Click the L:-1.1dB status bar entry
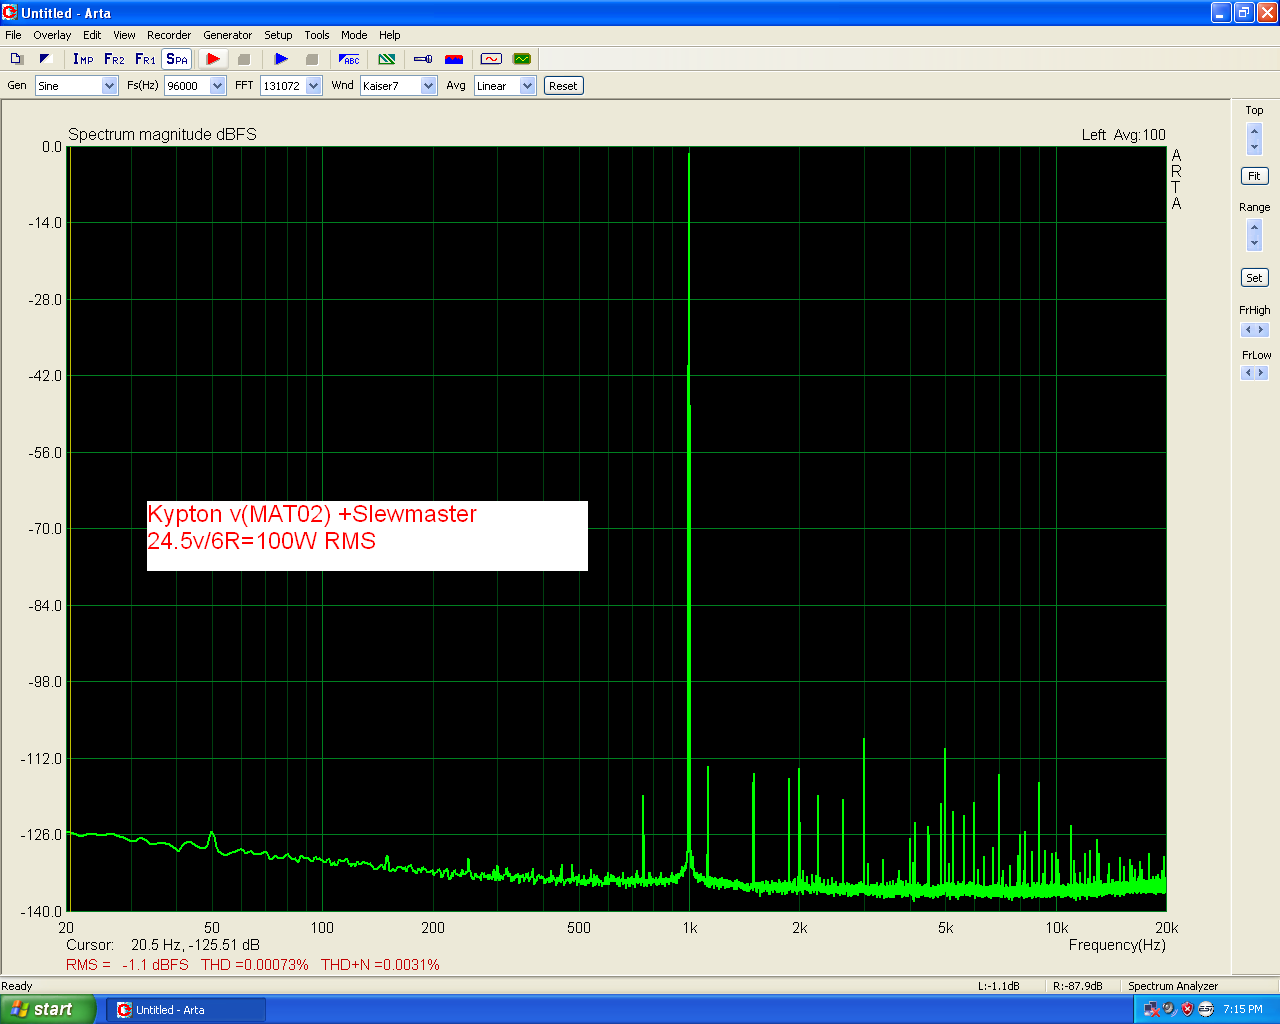This screenshot has height=1024, width=1280. tap(998, 986)
